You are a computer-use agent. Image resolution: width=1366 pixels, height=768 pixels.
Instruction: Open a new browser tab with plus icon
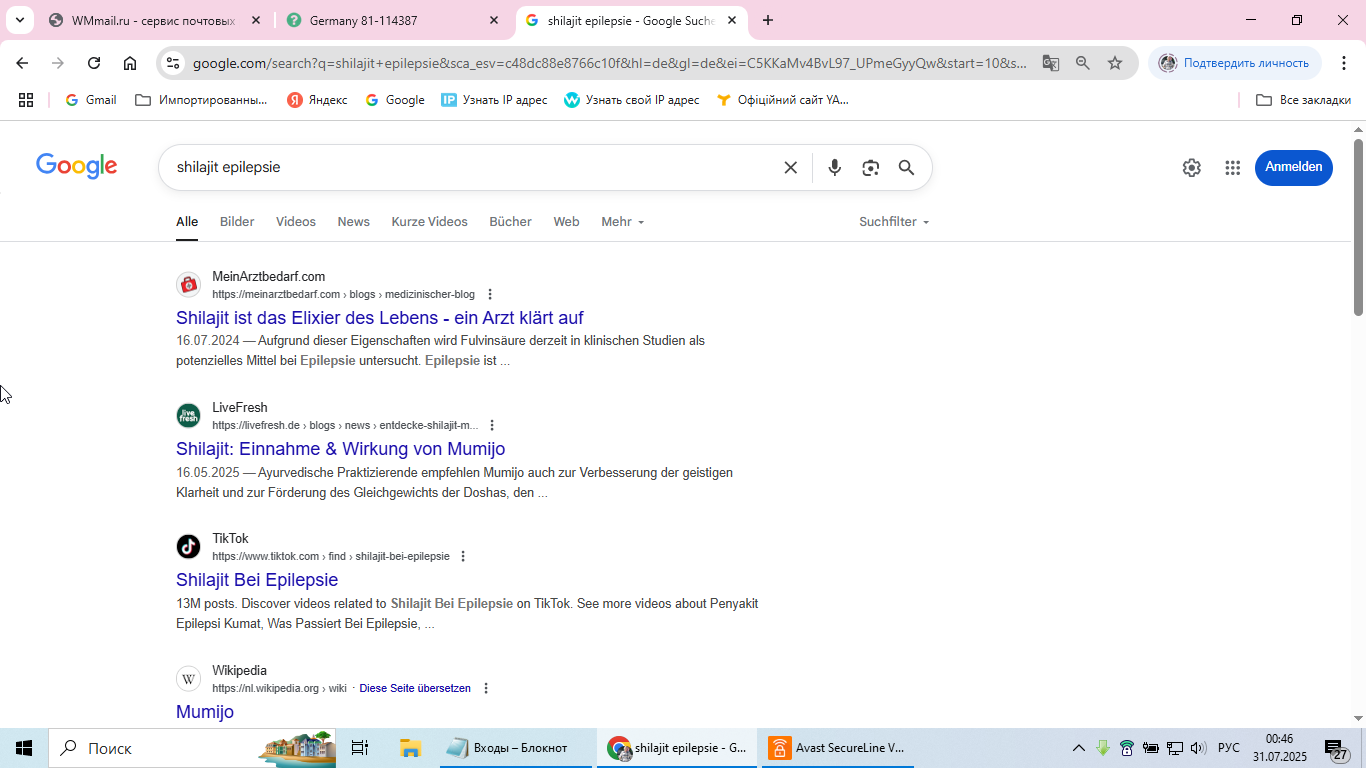(x=768, y=20)
